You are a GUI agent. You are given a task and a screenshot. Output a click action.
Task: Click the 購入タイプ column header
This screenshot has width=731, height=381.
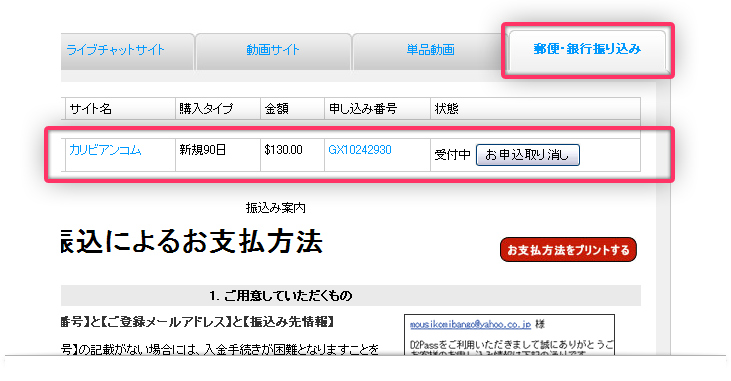pos(218,109)
